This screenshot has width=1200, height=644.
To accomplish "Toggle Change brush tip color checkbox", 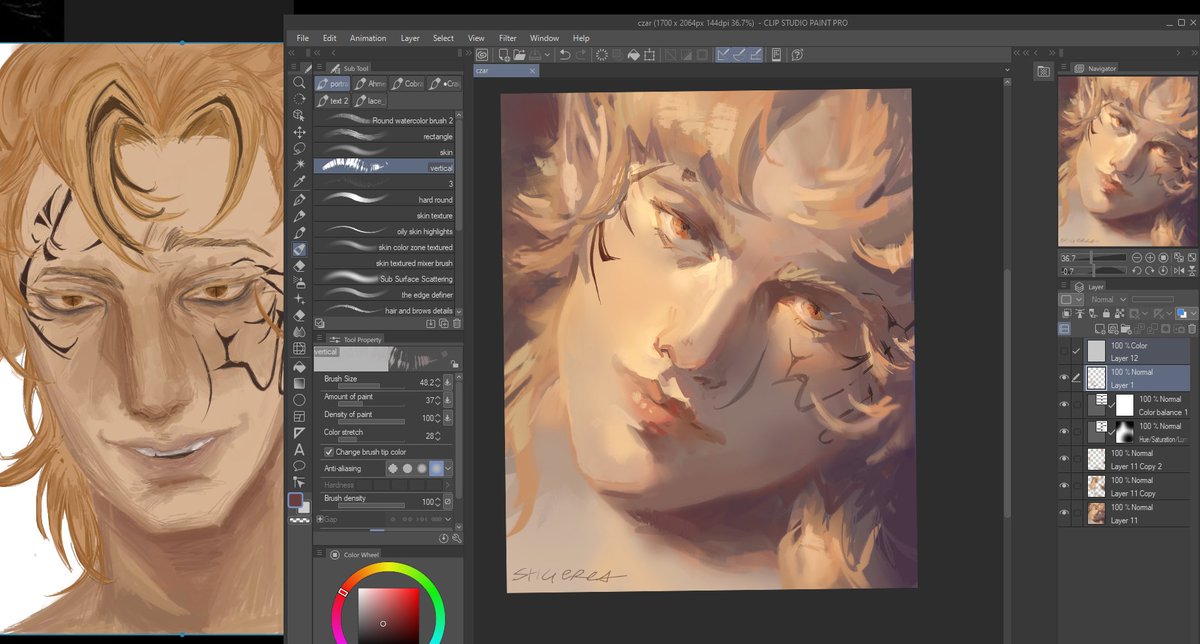I will [x=329, y=452].
